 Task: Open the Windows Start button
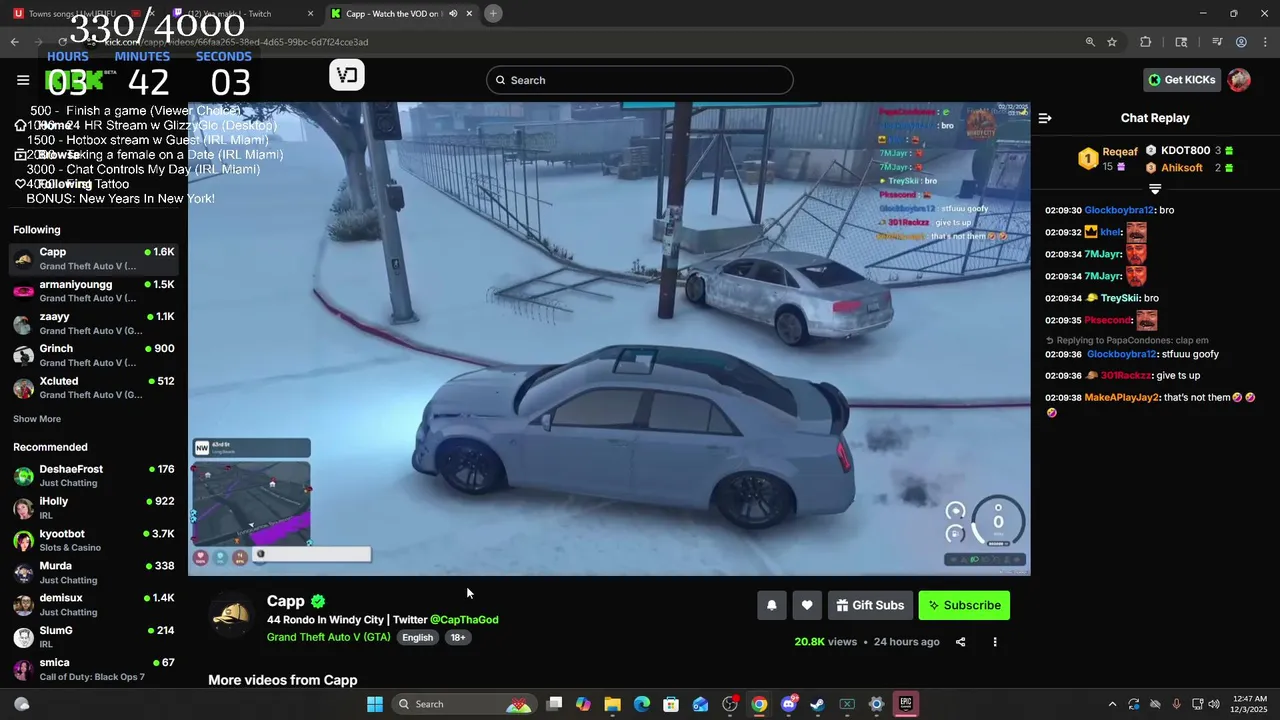pyautogui.click(x=375, y=704)
